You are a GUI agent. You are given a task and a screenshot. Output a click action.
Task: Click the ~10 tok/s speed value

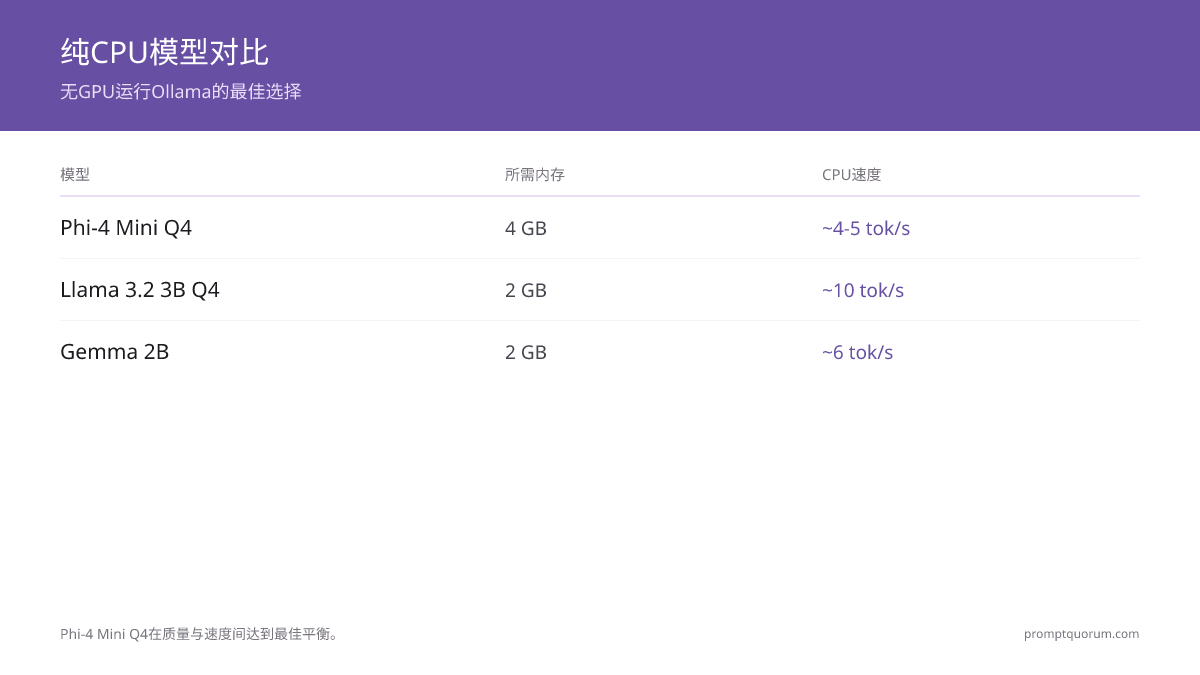863,290
